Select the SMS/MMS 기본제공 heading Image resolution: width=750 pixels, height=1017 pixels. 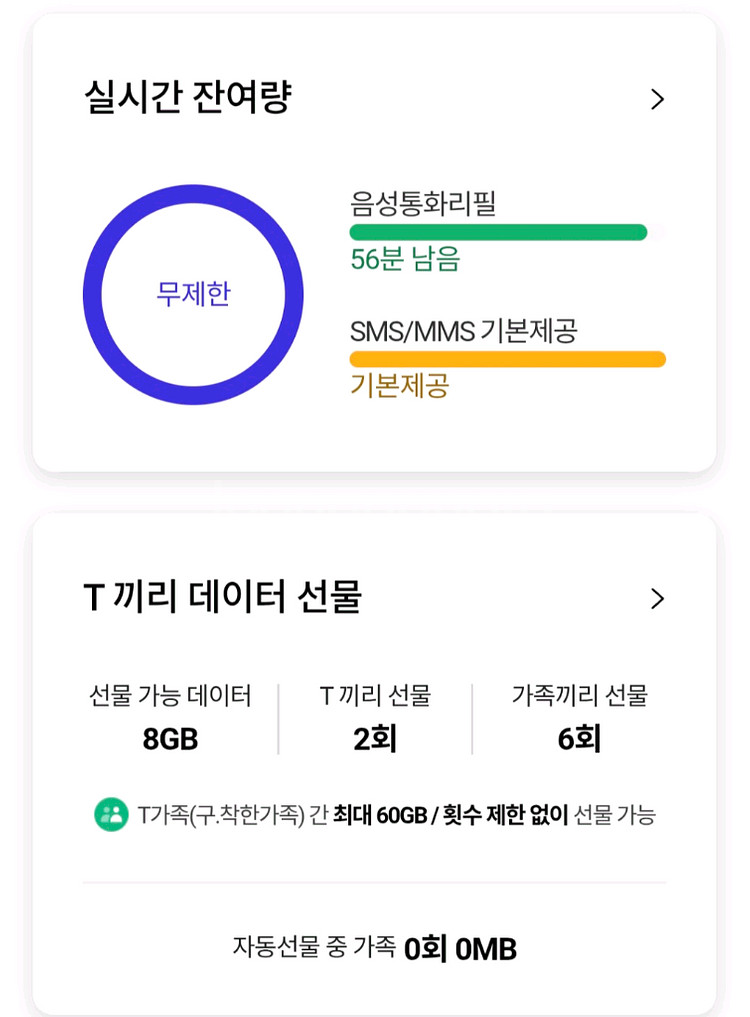coord(463,331)
